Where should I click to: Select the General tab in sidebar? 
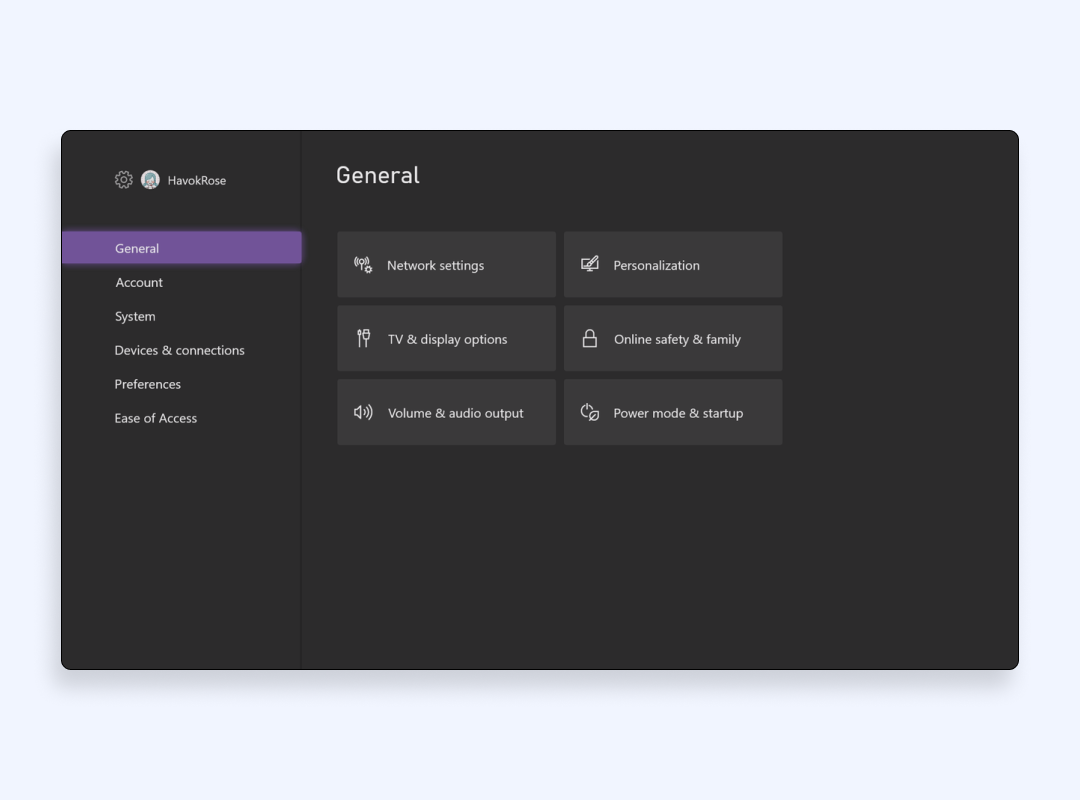coord(137,249)
